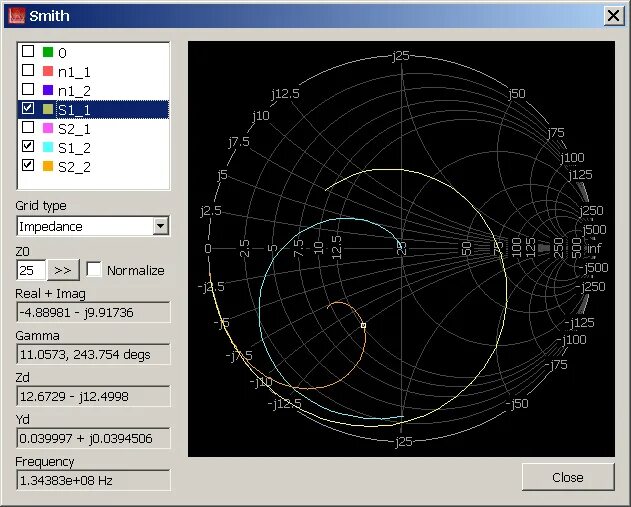
Task: Select the S1_2 list row label
Action: [x=74, y=148]
